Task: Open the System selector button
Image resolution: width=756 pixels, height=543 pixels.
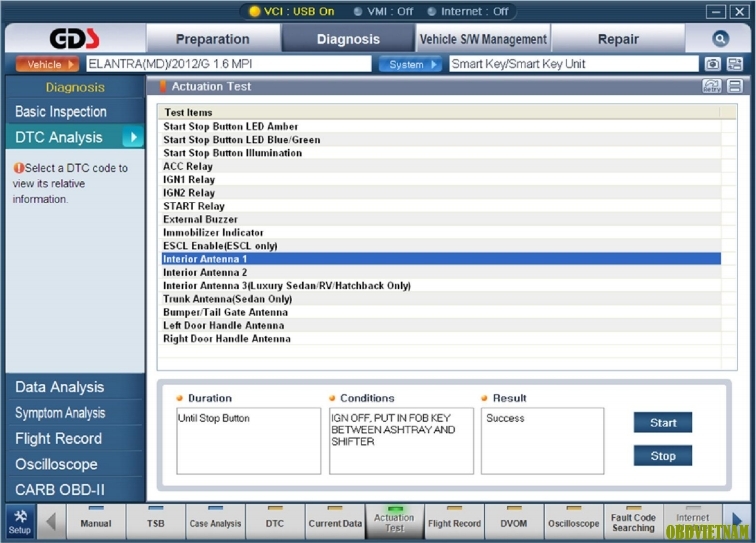Action: coord(410,64)
